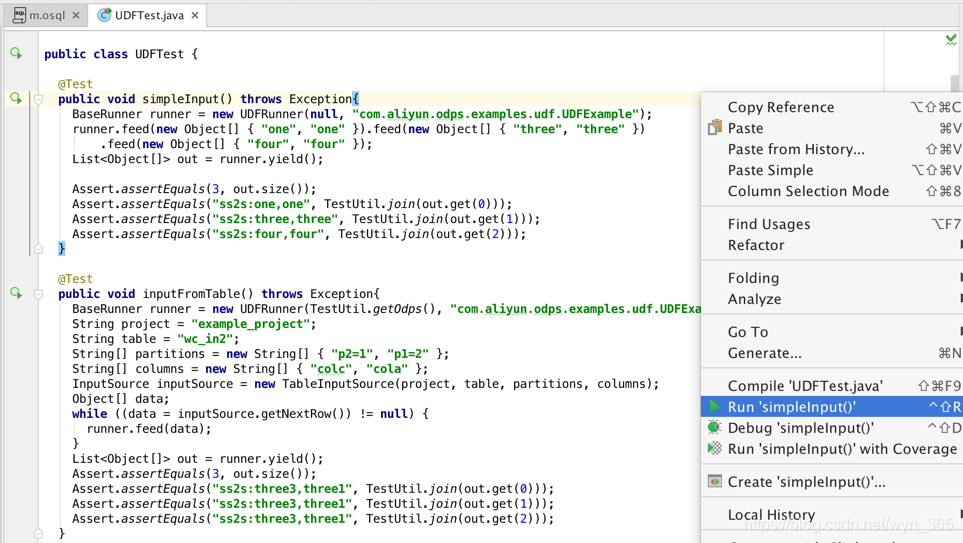Click the "ss2s:four,four" string literal
Screen dimensions: 963x543
(x=268, y=234)
